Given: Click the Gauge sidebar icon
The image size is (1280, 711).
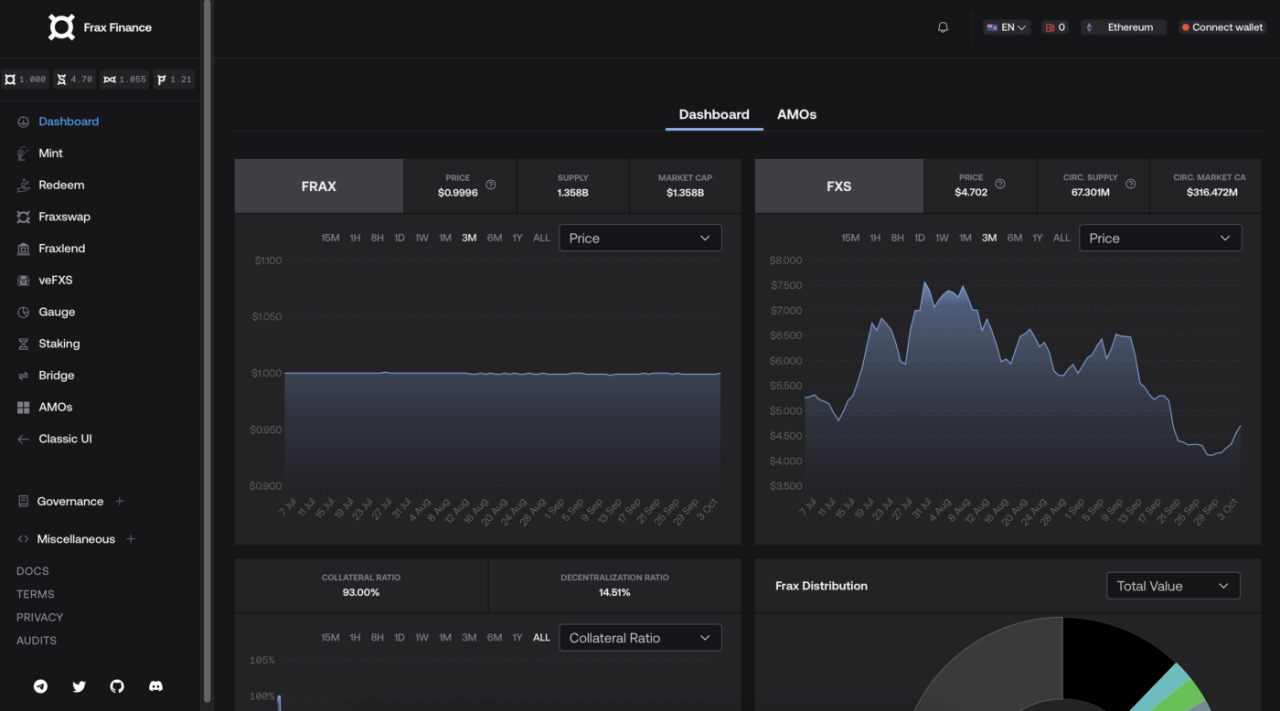Looking at the screenshot, I should pos(24,312).
